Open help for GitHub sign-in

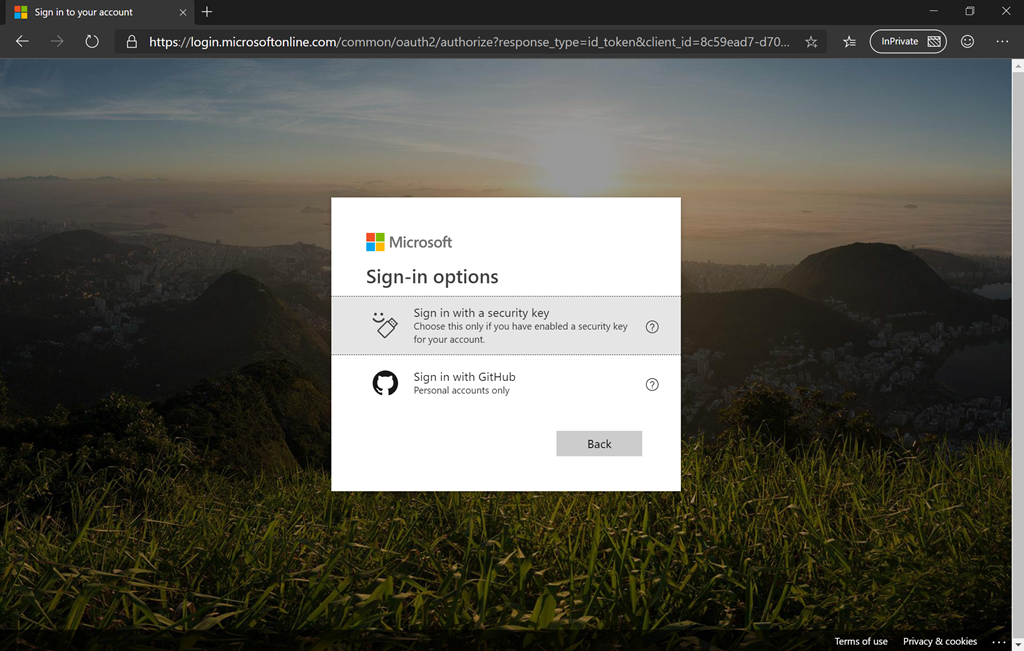click(652, 385)
